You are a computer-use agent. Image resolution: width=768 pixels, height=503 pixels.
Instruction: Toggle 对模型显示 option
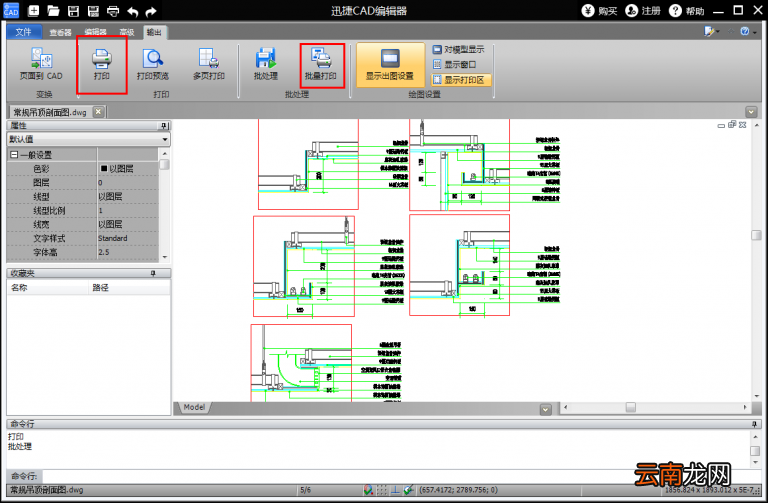[458, 49]
